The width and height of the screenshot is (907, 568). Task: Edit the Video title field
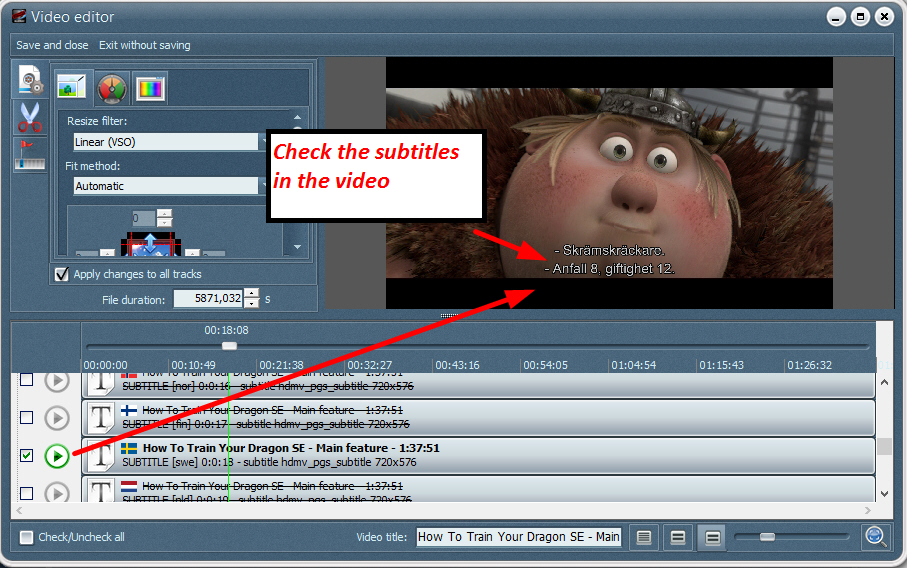519,537
